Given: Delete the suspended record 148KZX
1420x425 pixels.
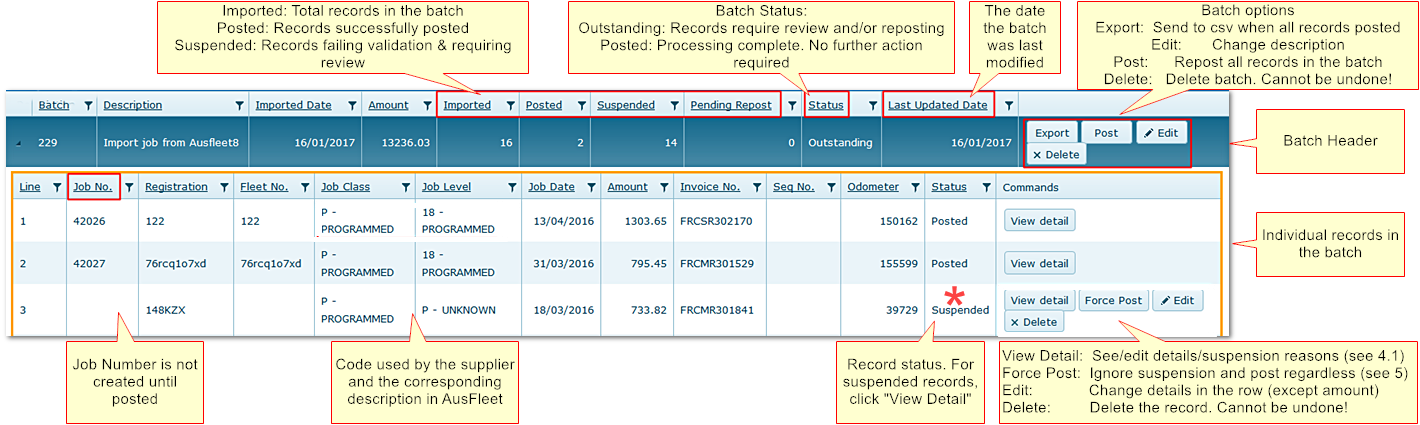Looking at the screenshot, I should pyautogui.click(x=1033, y=322).
